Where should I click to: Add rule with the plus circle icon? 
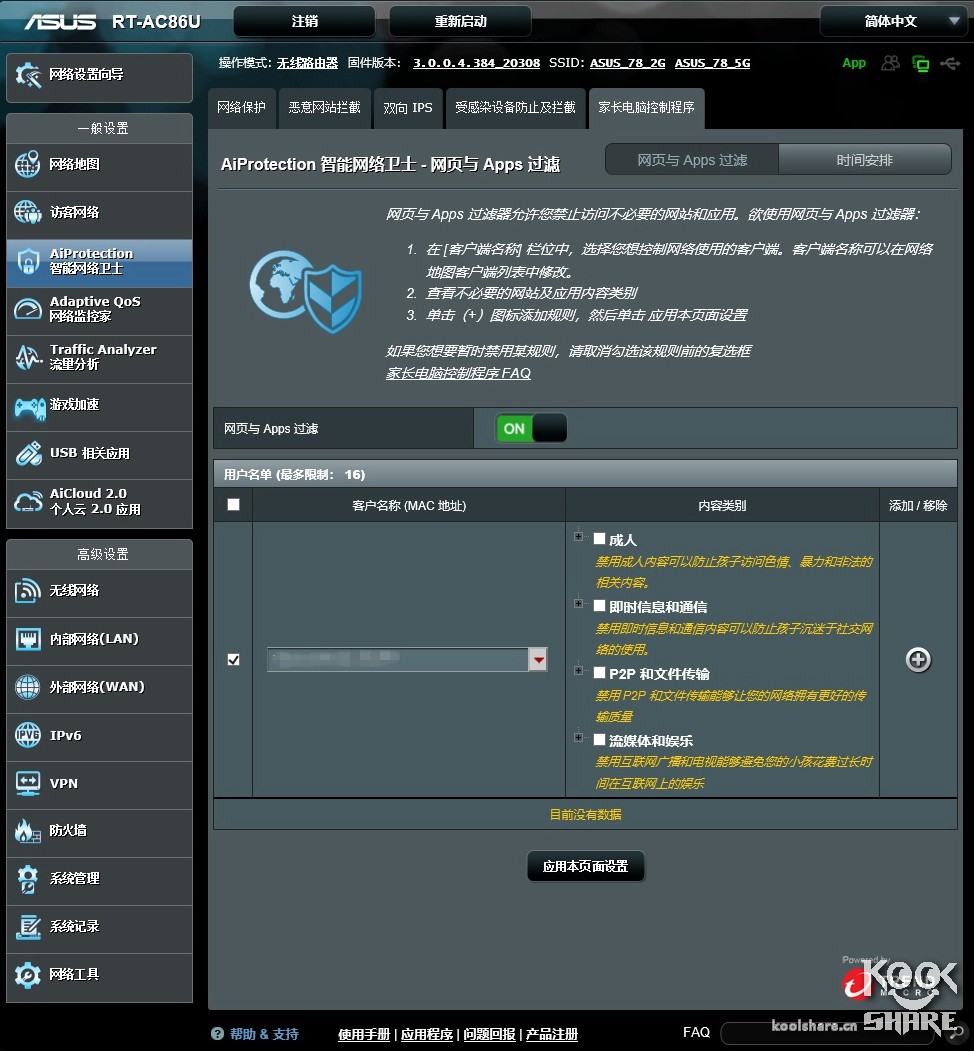click(918, 660)
